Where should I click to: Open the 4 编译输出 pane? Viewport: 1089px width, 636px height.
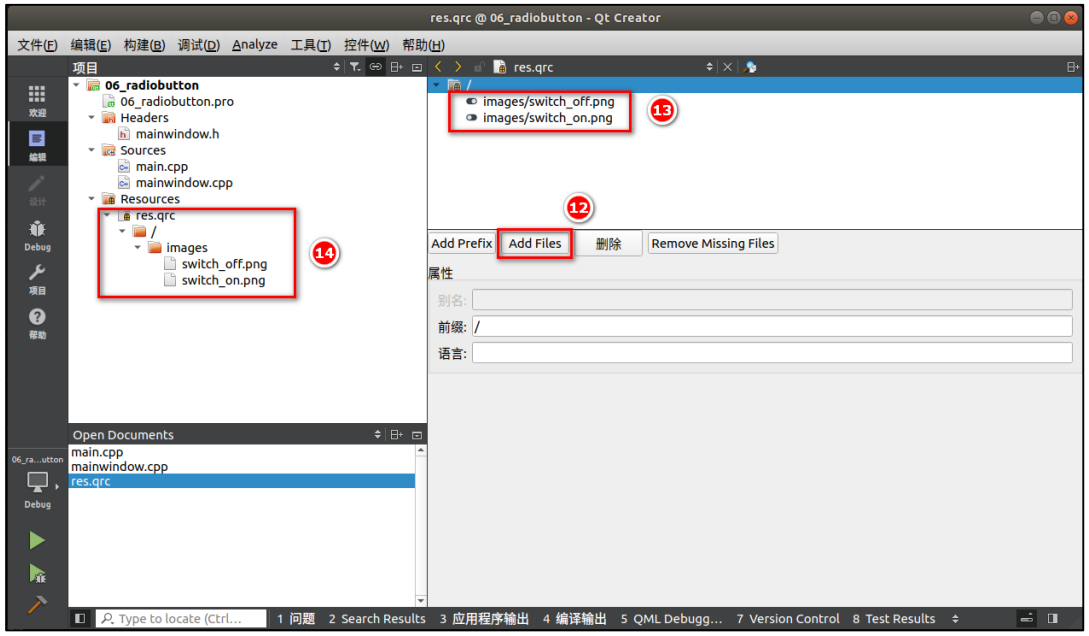(574, 618)
